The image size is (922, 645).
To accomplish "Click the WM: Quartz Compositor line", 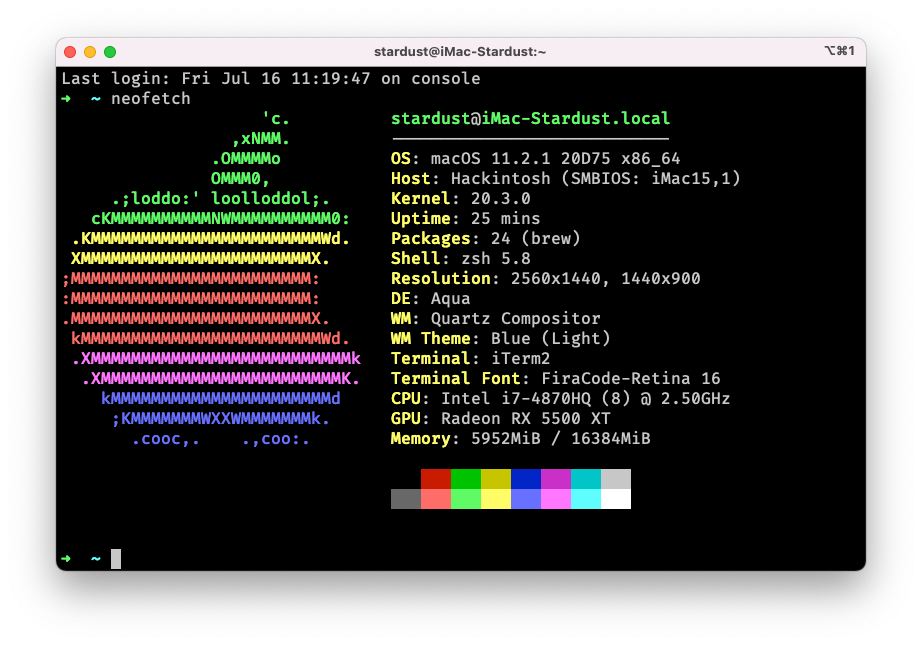I will [x=496, y=319].
